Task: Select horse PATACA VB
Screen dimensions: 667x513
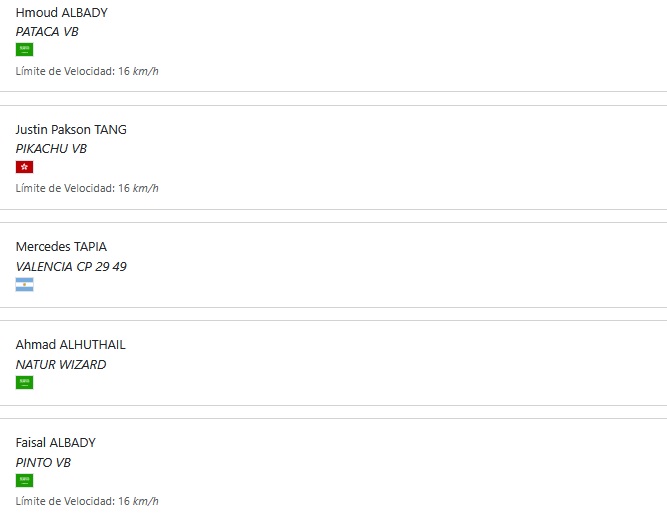Action: pos(47,32)
